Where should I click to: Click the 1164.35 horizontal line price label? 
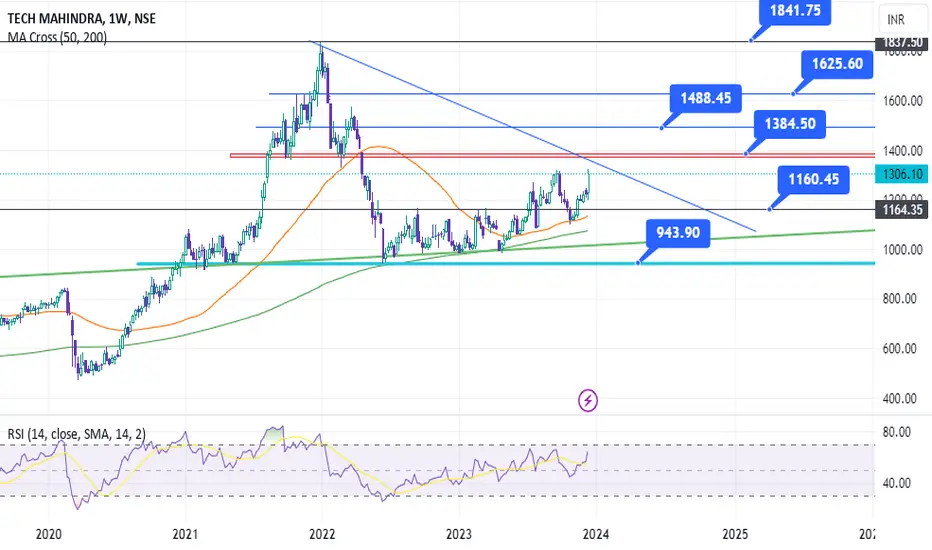(x=902, y=209)
